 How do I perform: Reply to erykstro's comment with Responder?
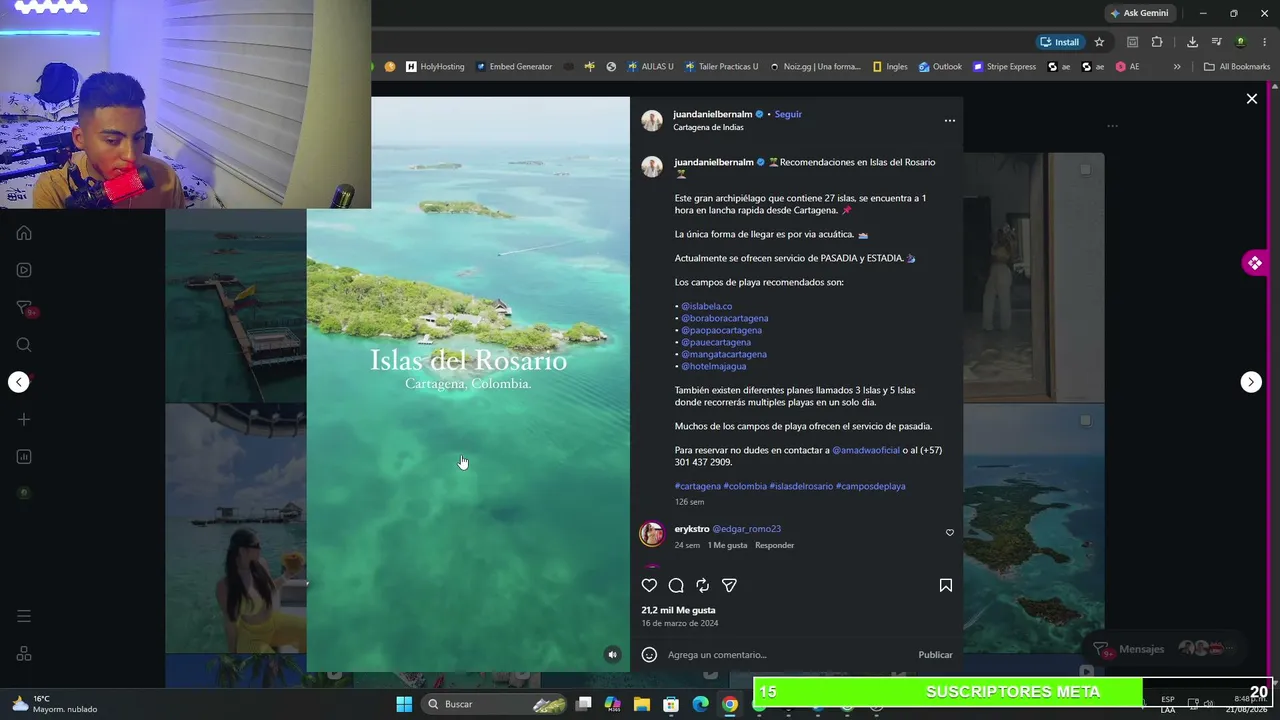pos(775,545)
